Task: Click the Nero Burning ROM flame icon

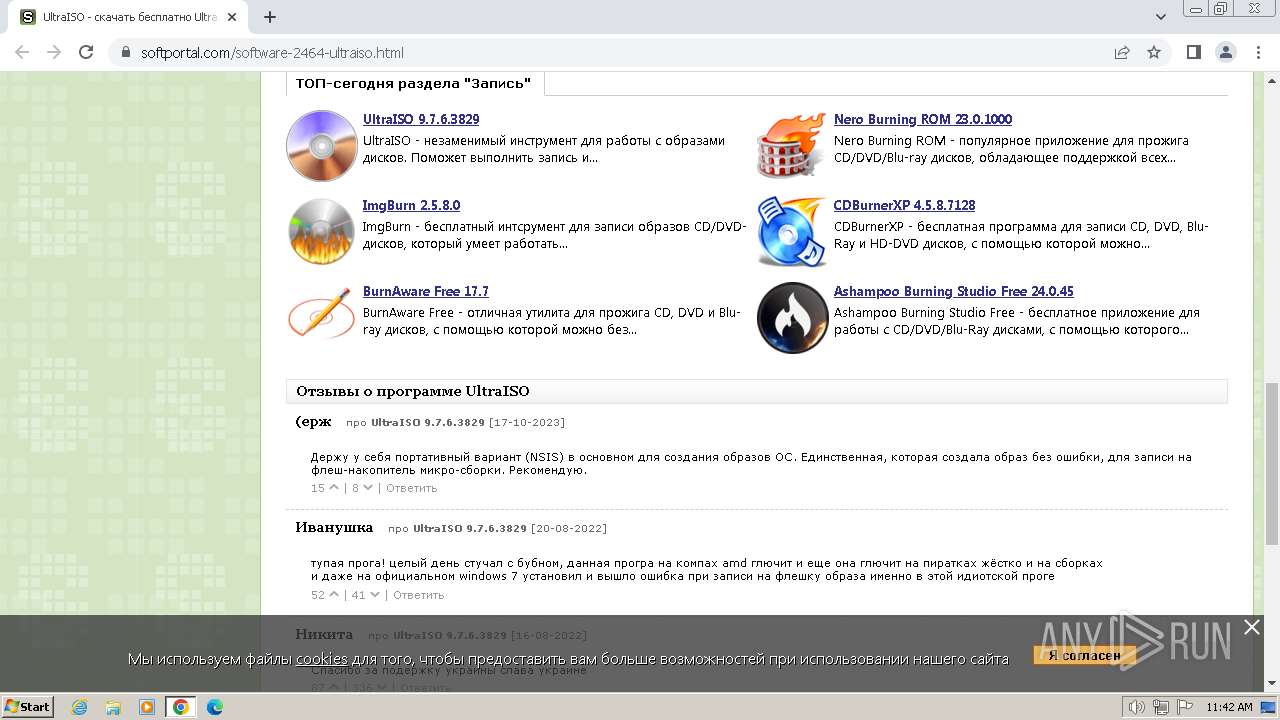Action: point(792,146)
